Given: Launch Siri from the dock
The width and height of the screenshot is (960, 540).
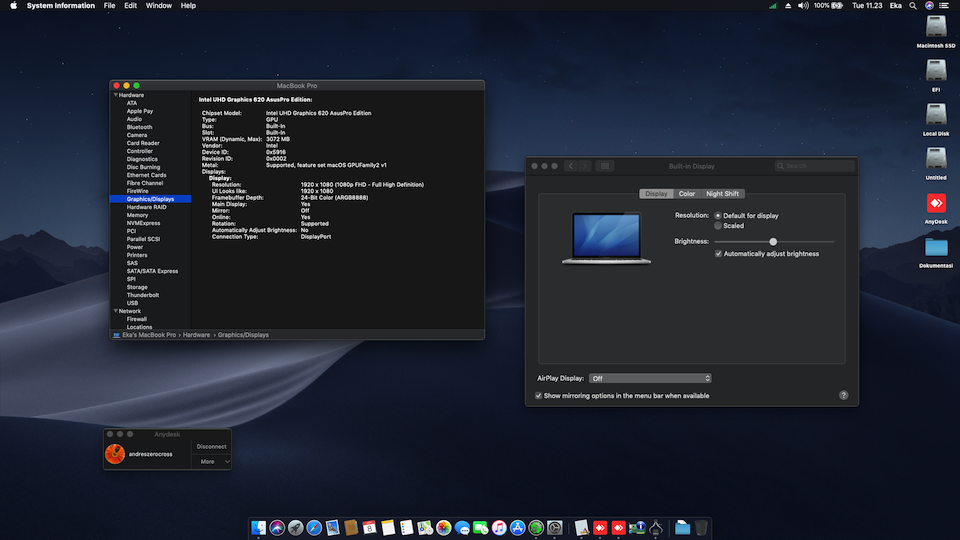Looking at the screenshot, I should click(278, 527).
